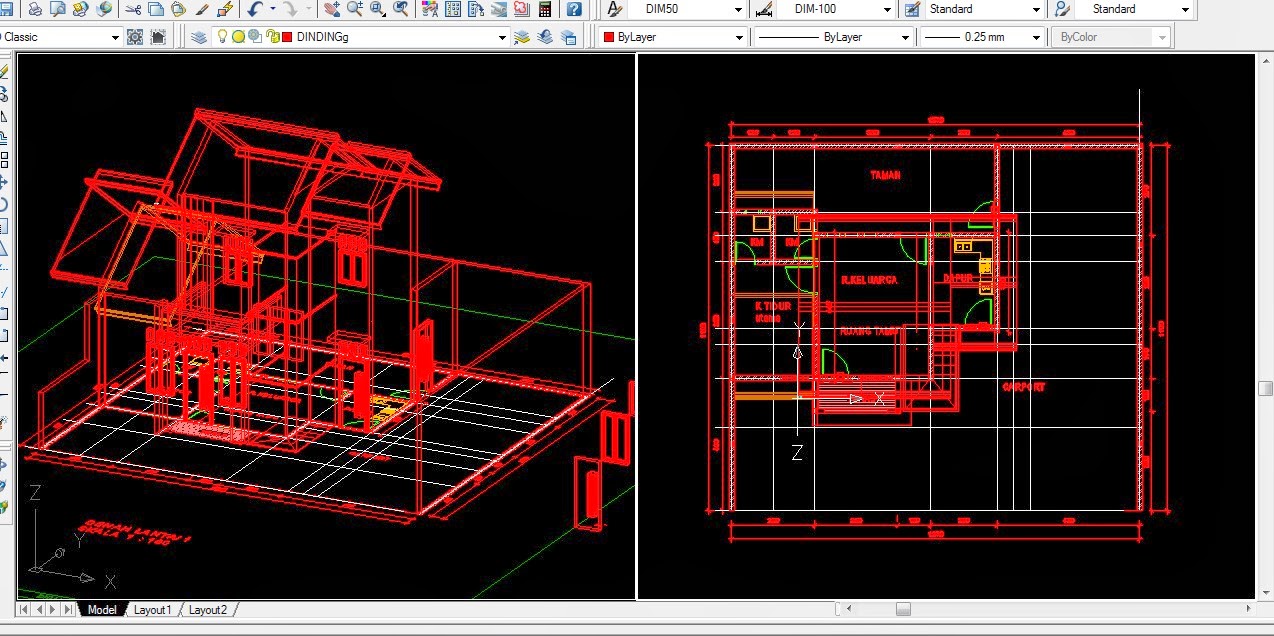The width and height of the screenshot is (1274, 636).
Task: Open the Tool Palettes window icon
Action: coord(476,9)
